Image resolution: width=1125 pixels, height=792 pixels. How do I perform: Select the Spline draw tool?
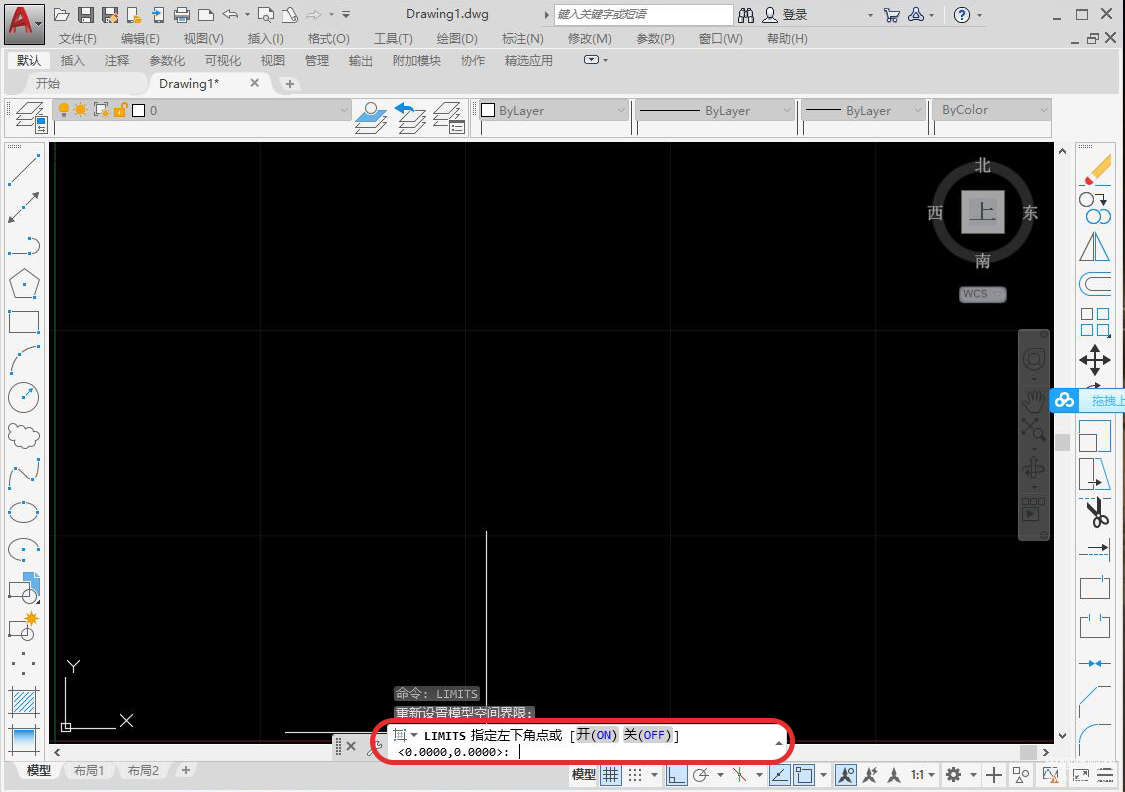(24, 473)
